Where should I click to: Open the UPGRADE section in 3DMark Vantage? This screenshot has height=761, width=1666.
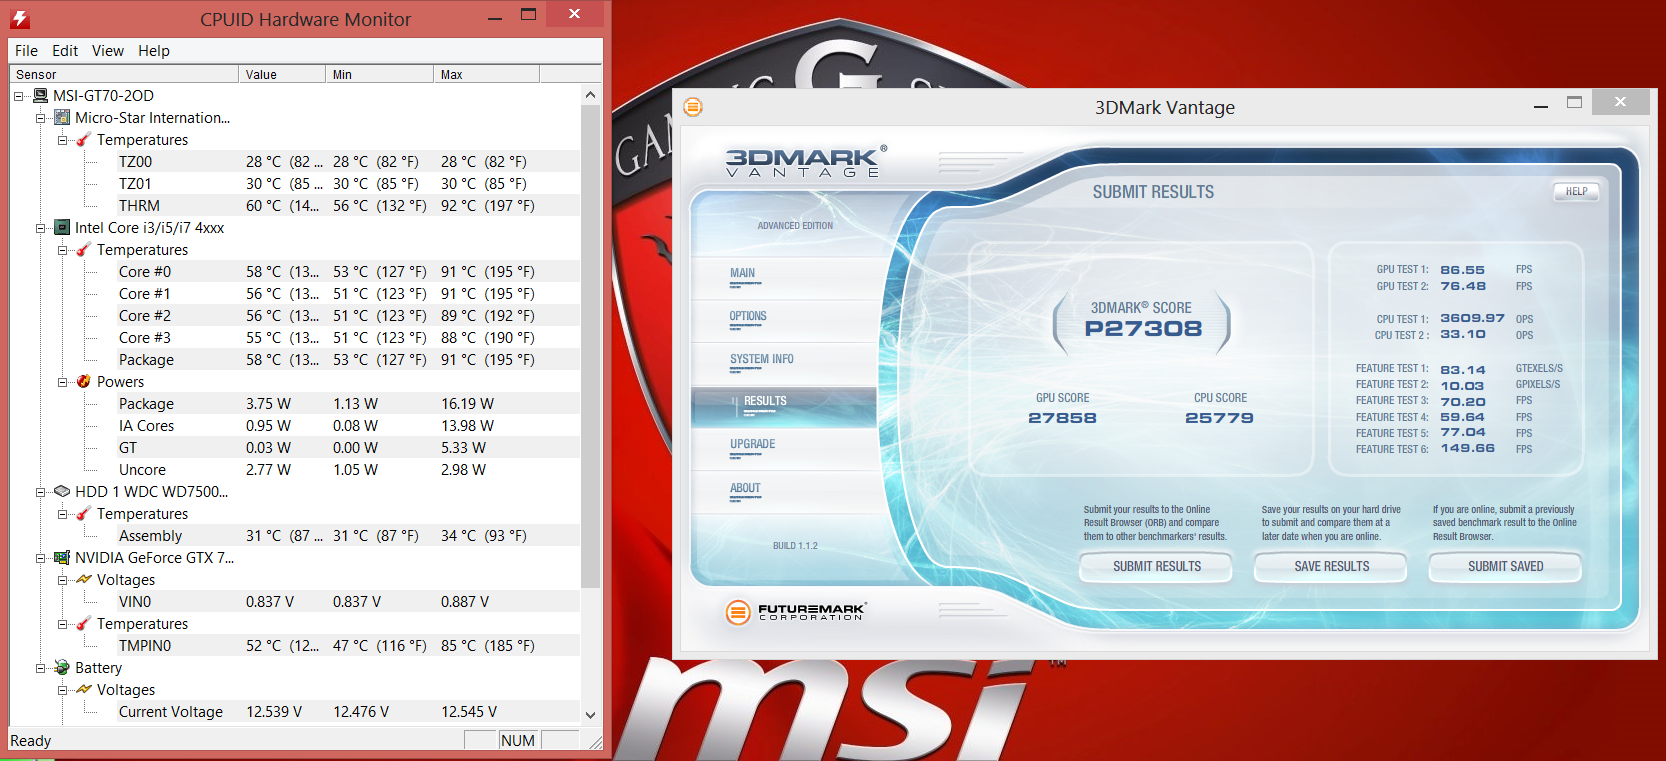click(x=784, y=450)
